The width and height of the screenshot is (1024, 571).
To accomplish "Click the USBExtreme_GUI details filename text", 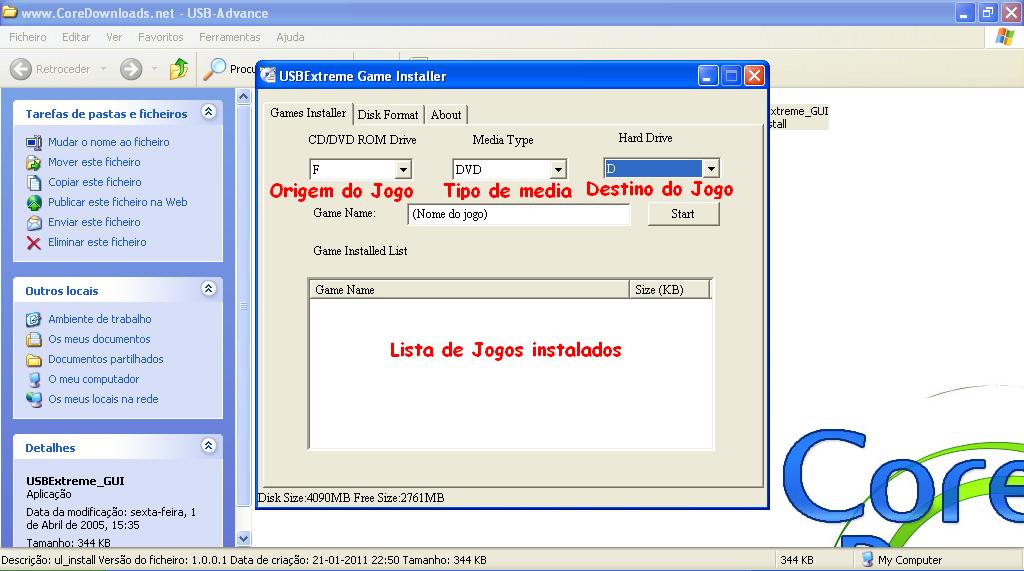I will point(75,481).
